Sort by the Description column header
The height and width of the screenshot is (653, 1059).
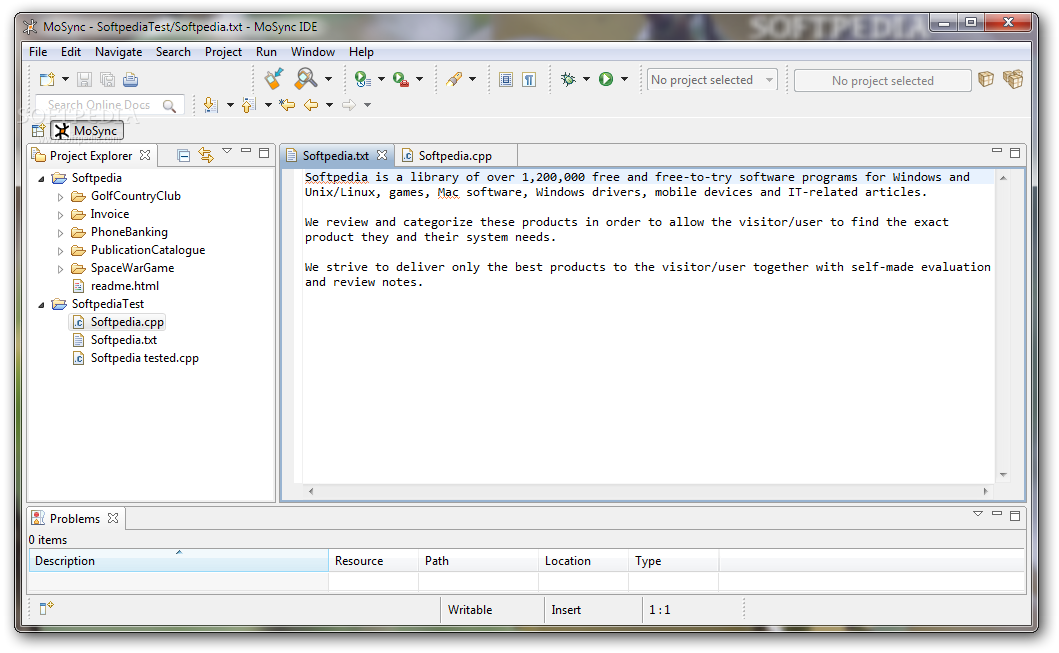click(178, 560)
